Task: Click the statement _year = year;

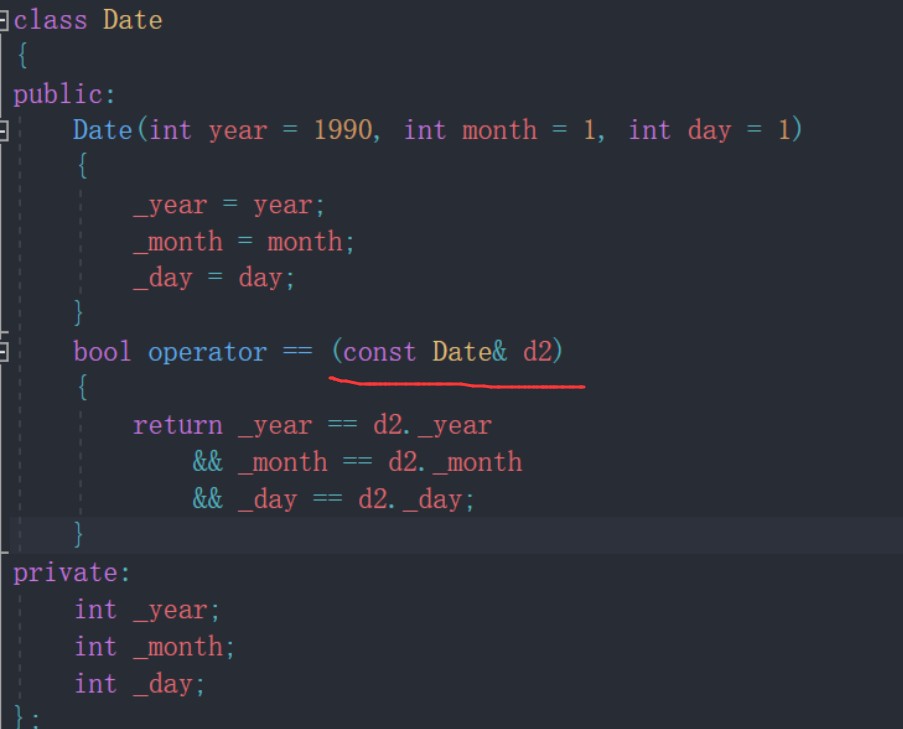Action: coord(229,206)
